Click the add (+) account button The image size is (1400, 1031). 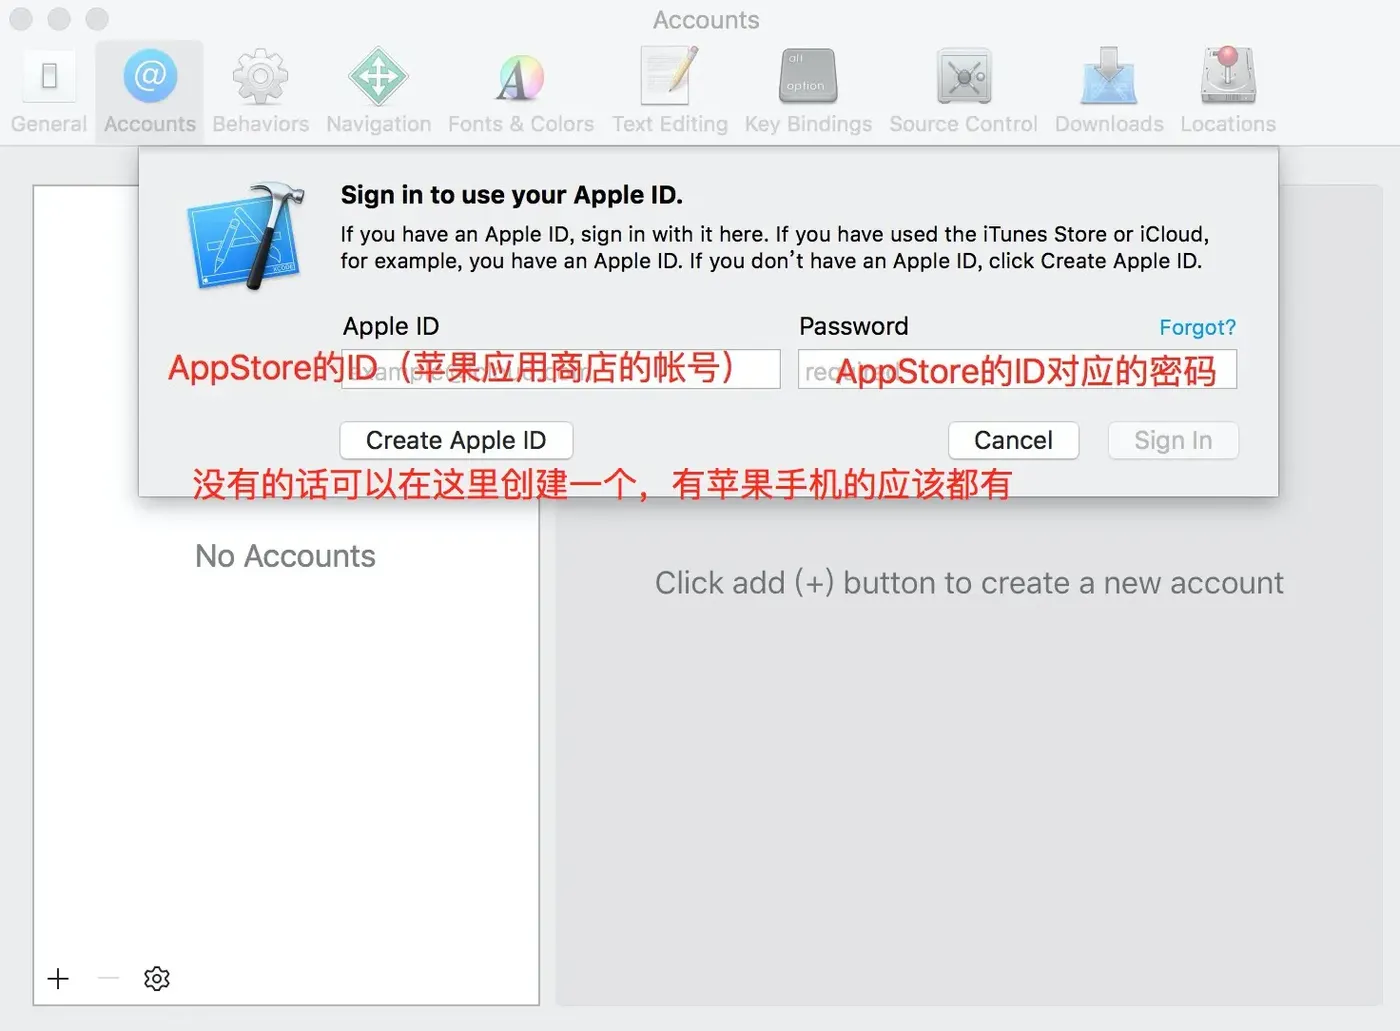[58, 978]
